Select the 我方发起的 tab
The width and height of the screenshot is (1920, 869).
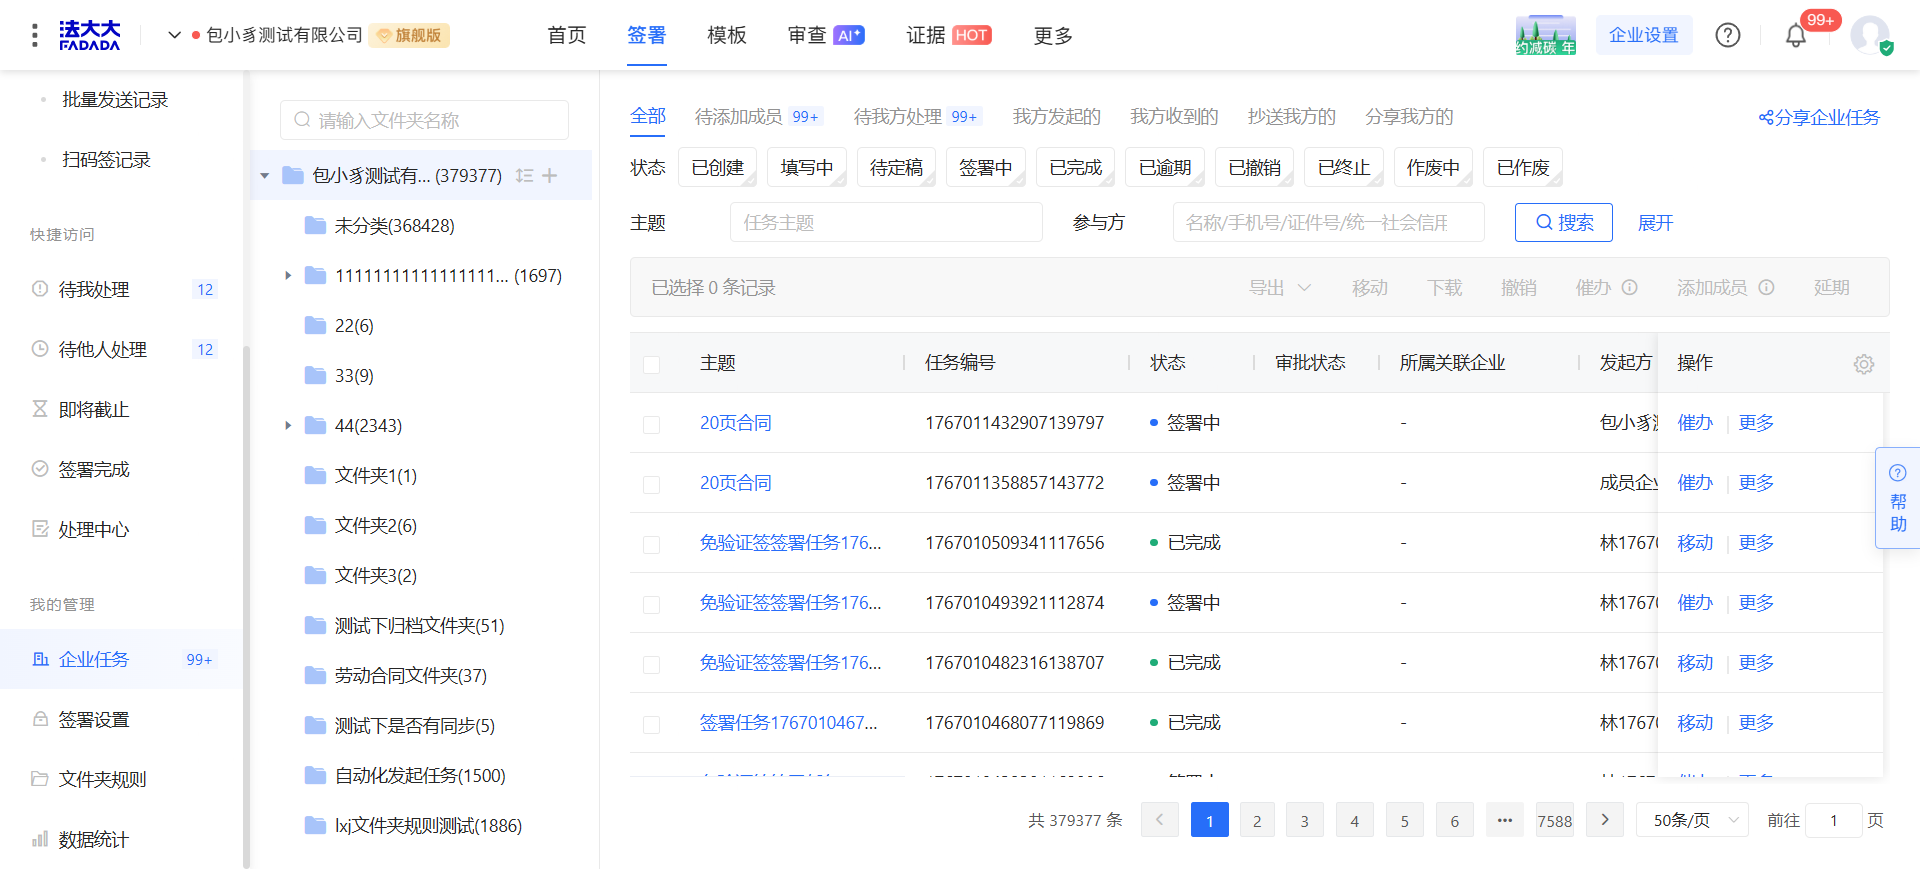[x=1056, y=117]
